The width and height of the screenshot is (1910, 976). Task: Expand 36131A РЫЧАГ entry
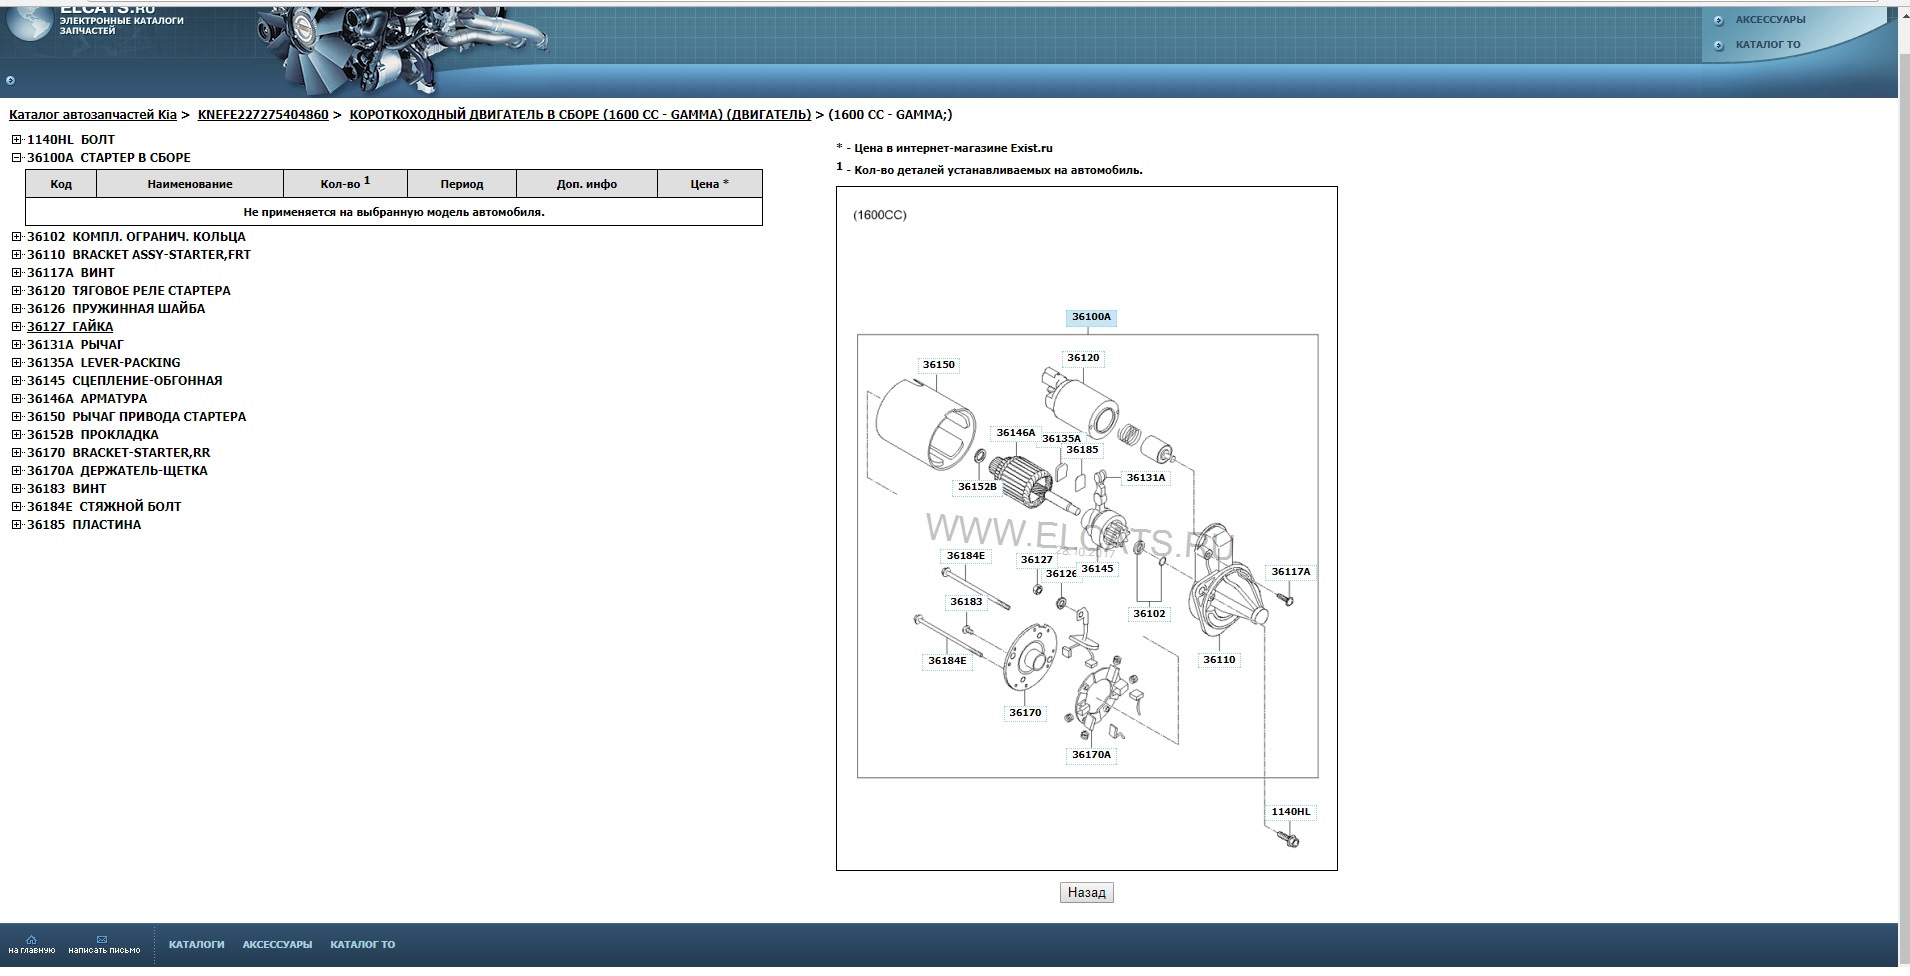16,345
